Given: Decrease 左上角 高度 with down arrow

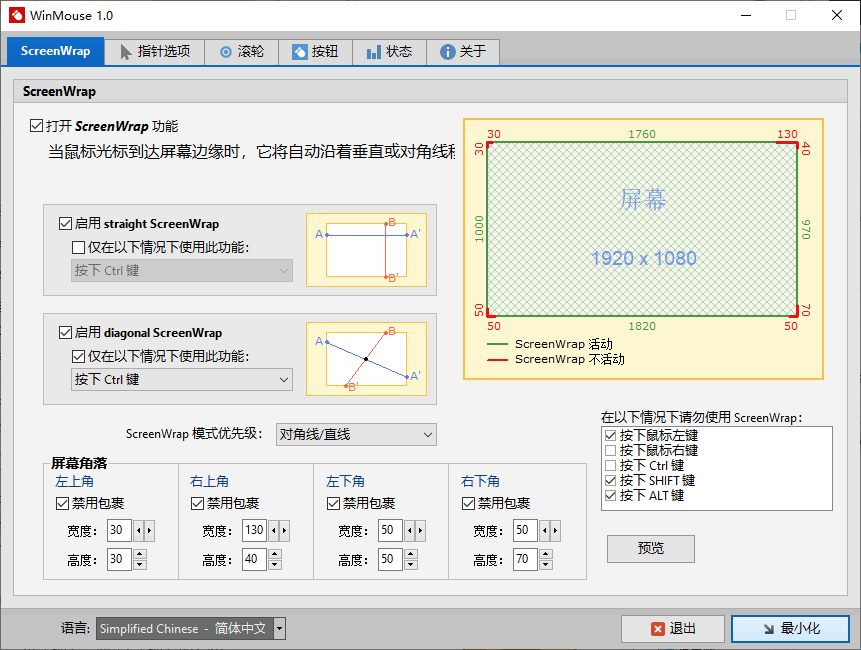Looking at the screenshot, I should point(140,565).
